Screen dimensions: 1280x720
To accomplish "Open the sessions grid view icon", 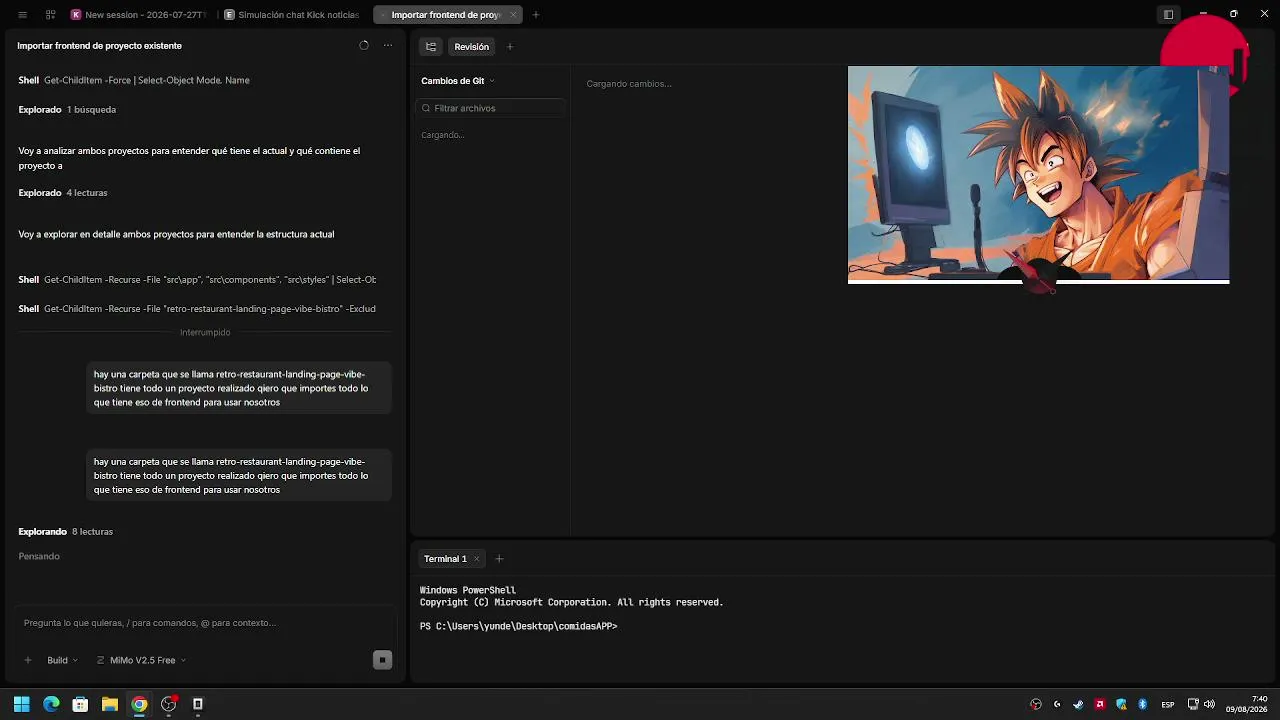I will [x=50, y=15].
